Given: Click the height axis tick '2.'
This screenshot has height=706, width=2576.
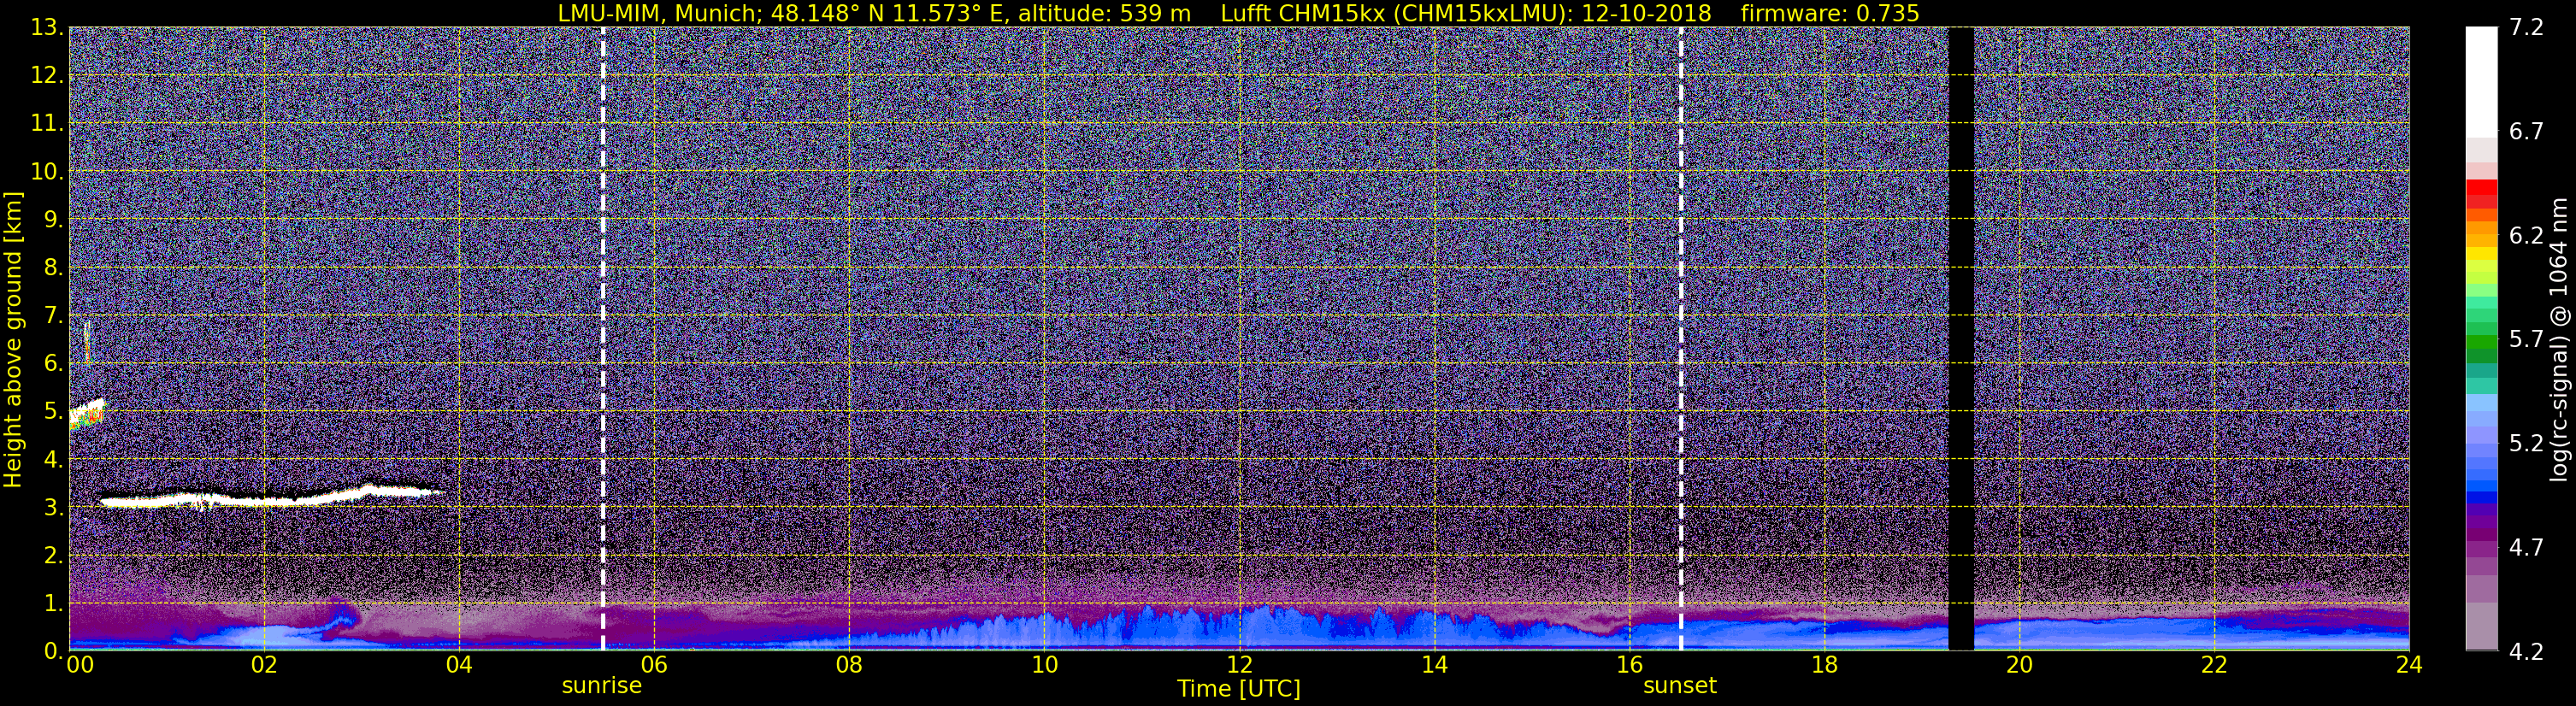Looking at the screenshot, I should 52,556.
